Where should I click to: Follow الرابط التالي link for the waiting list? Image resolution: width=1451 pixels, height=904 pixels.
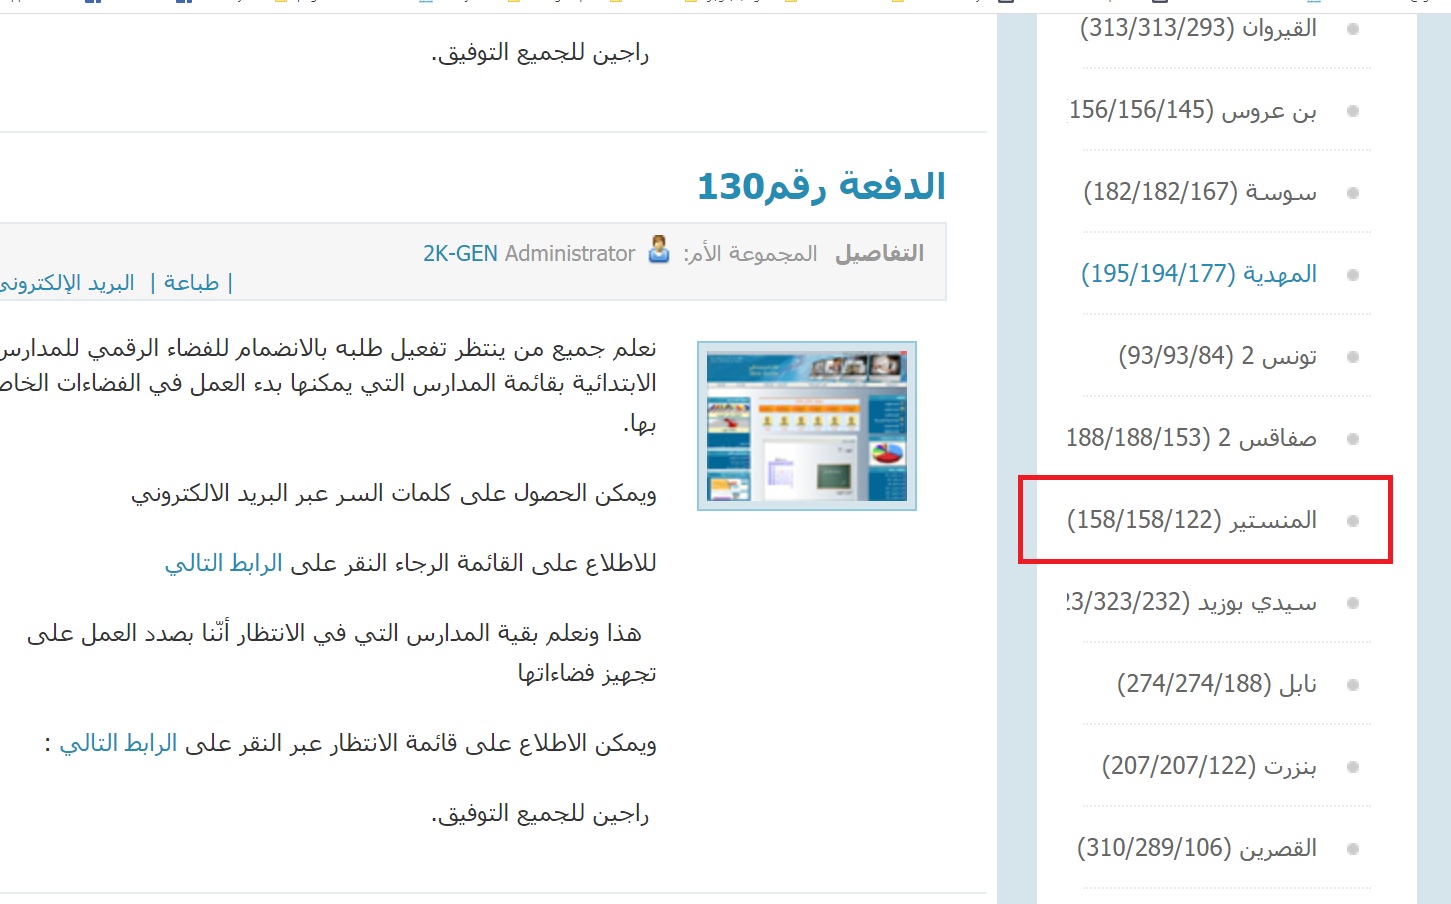point(118,744)
